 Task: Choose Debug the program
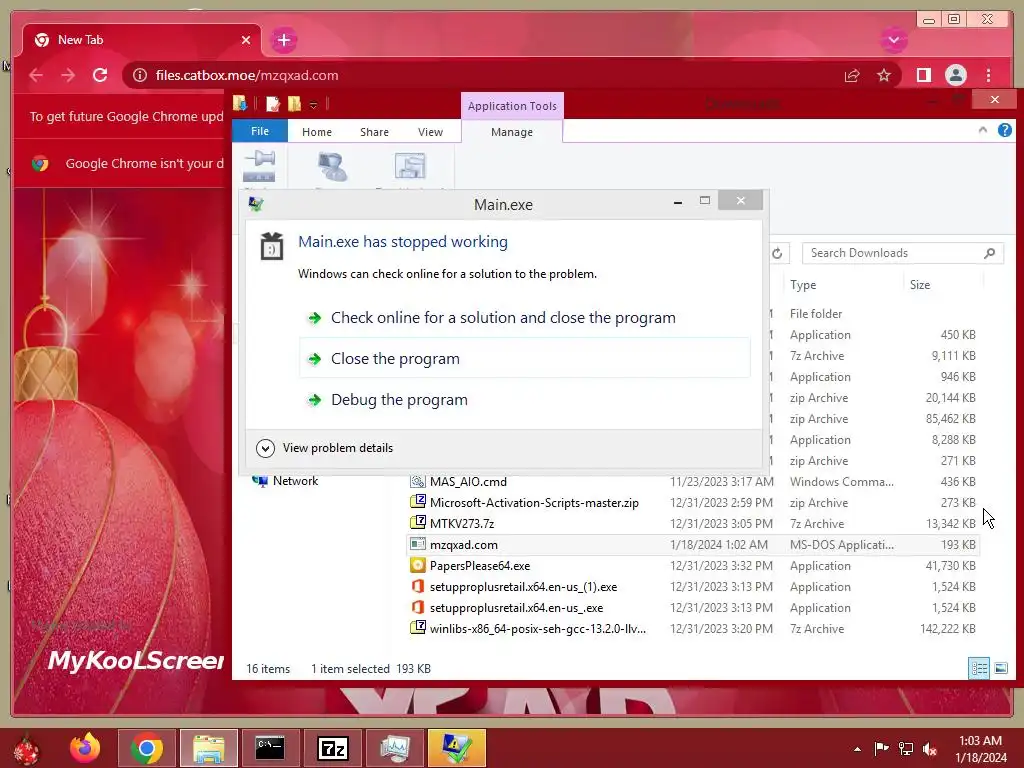(524, 400)
